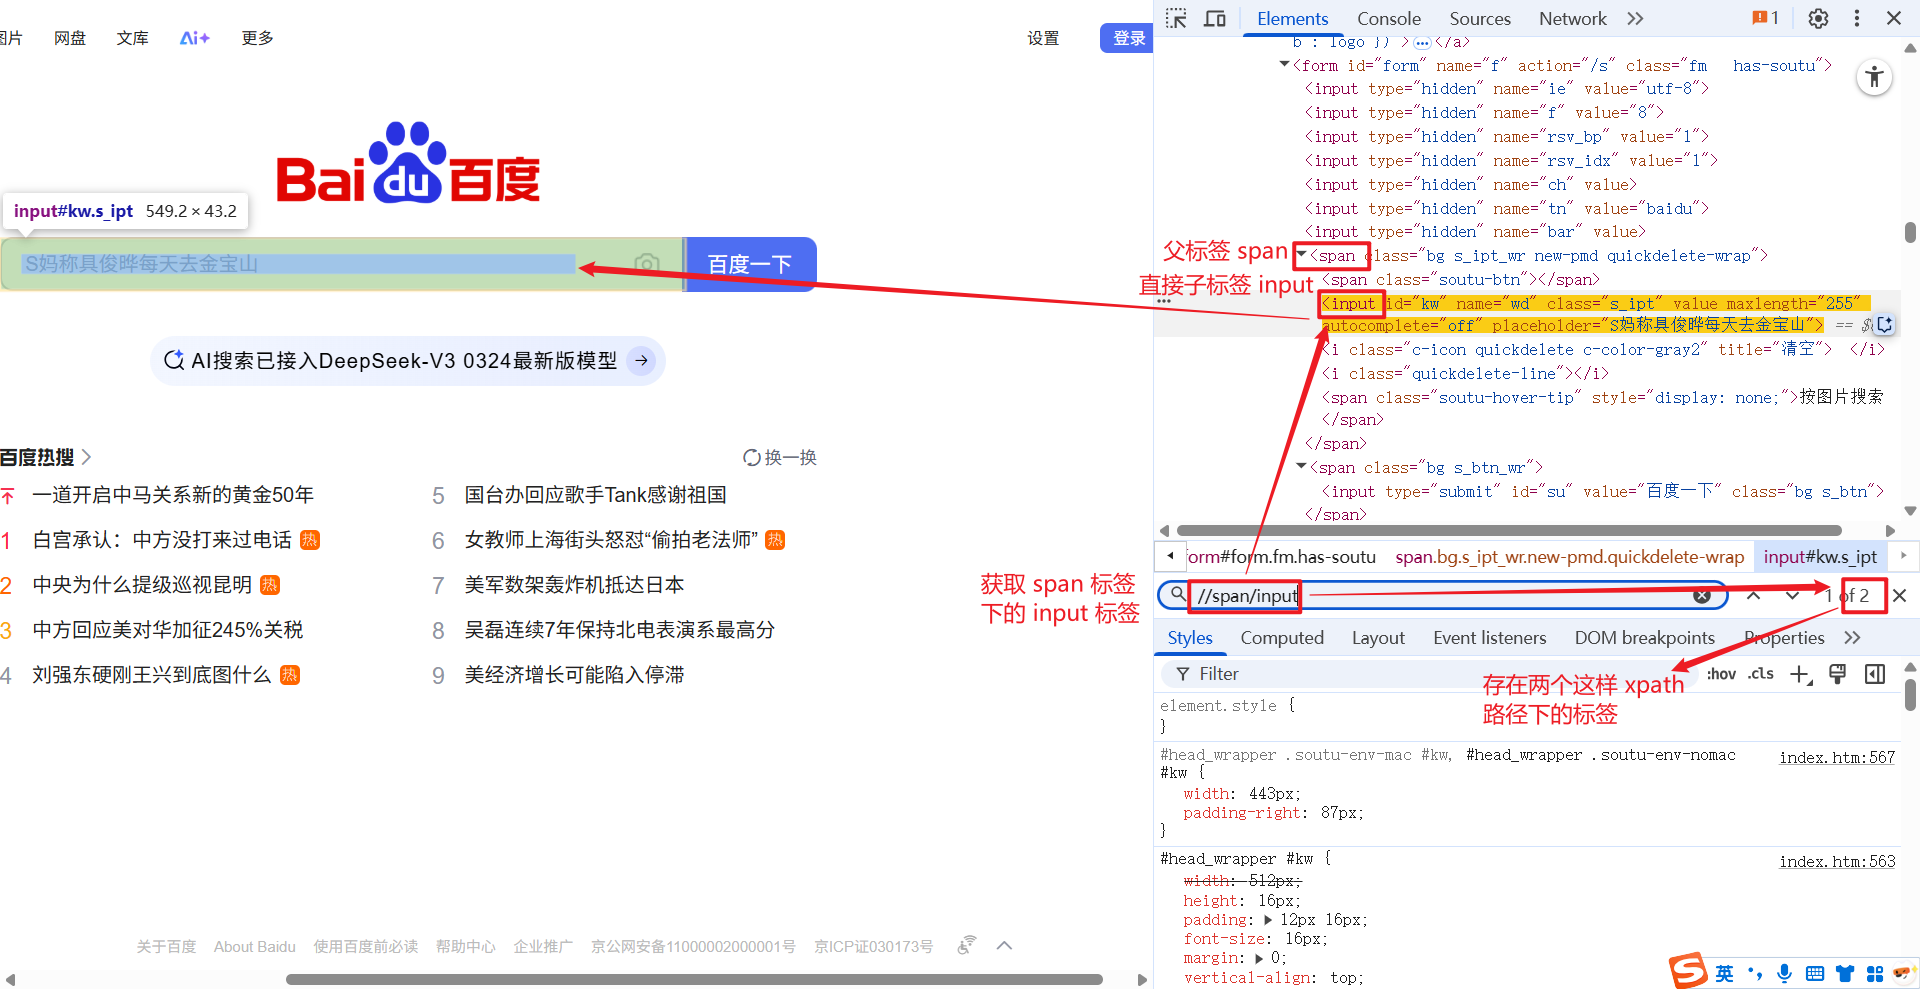1920x989 pixels.
Task: Open index.htm:567 source link
Action: (1837, 758)
